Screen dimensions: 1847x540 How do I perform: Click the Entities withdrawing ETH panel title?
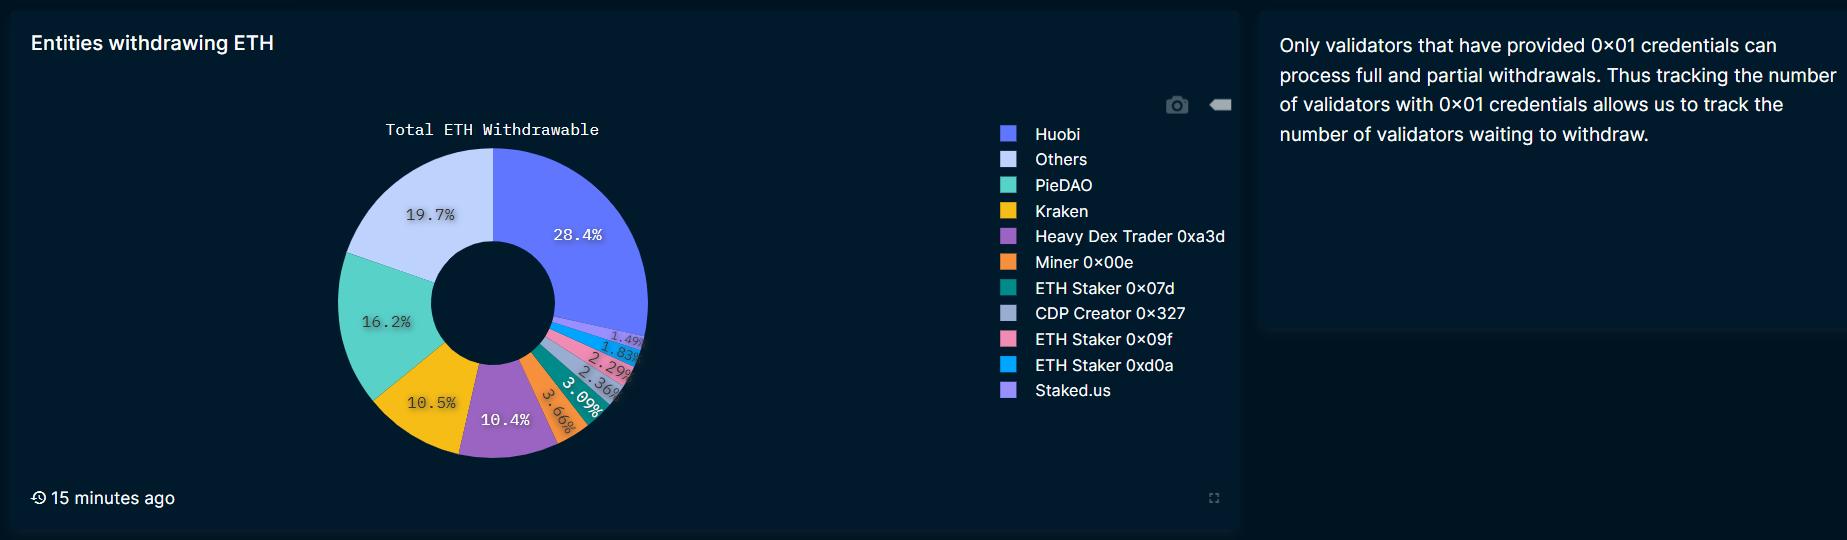coord(152,43)
